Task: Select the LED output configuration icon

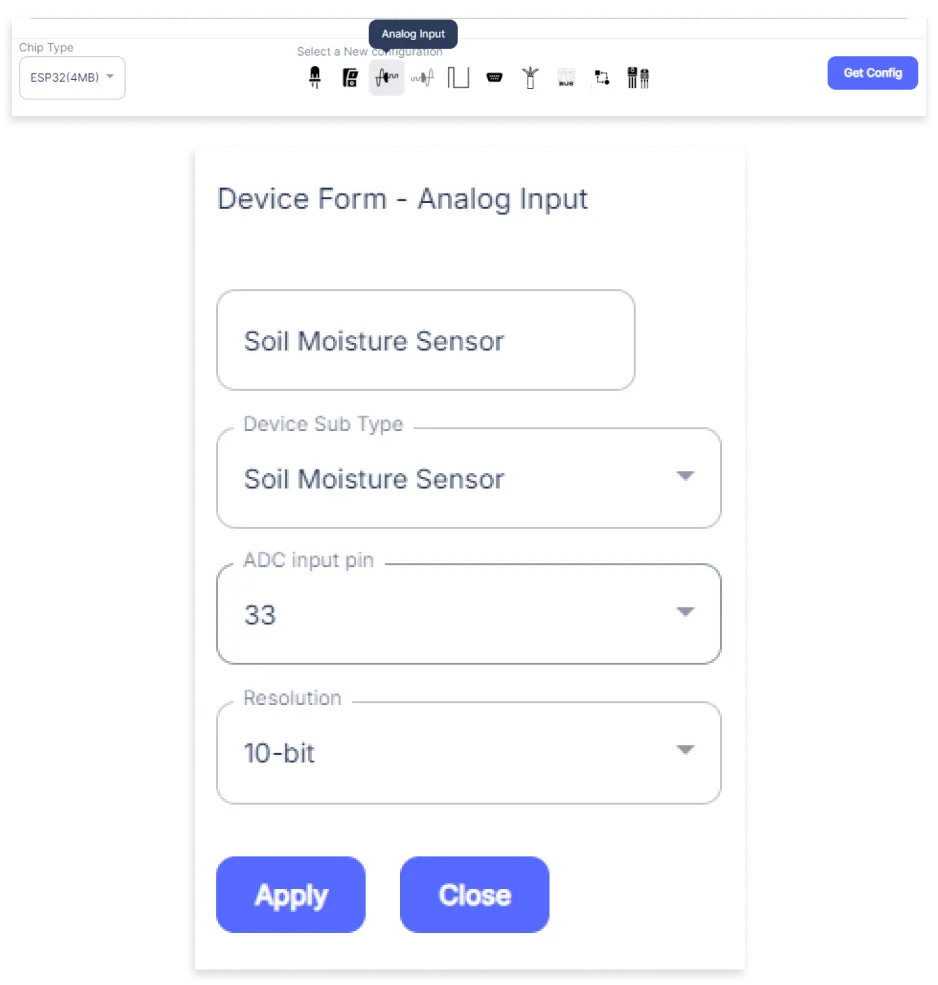Action: tap(315, 78)
